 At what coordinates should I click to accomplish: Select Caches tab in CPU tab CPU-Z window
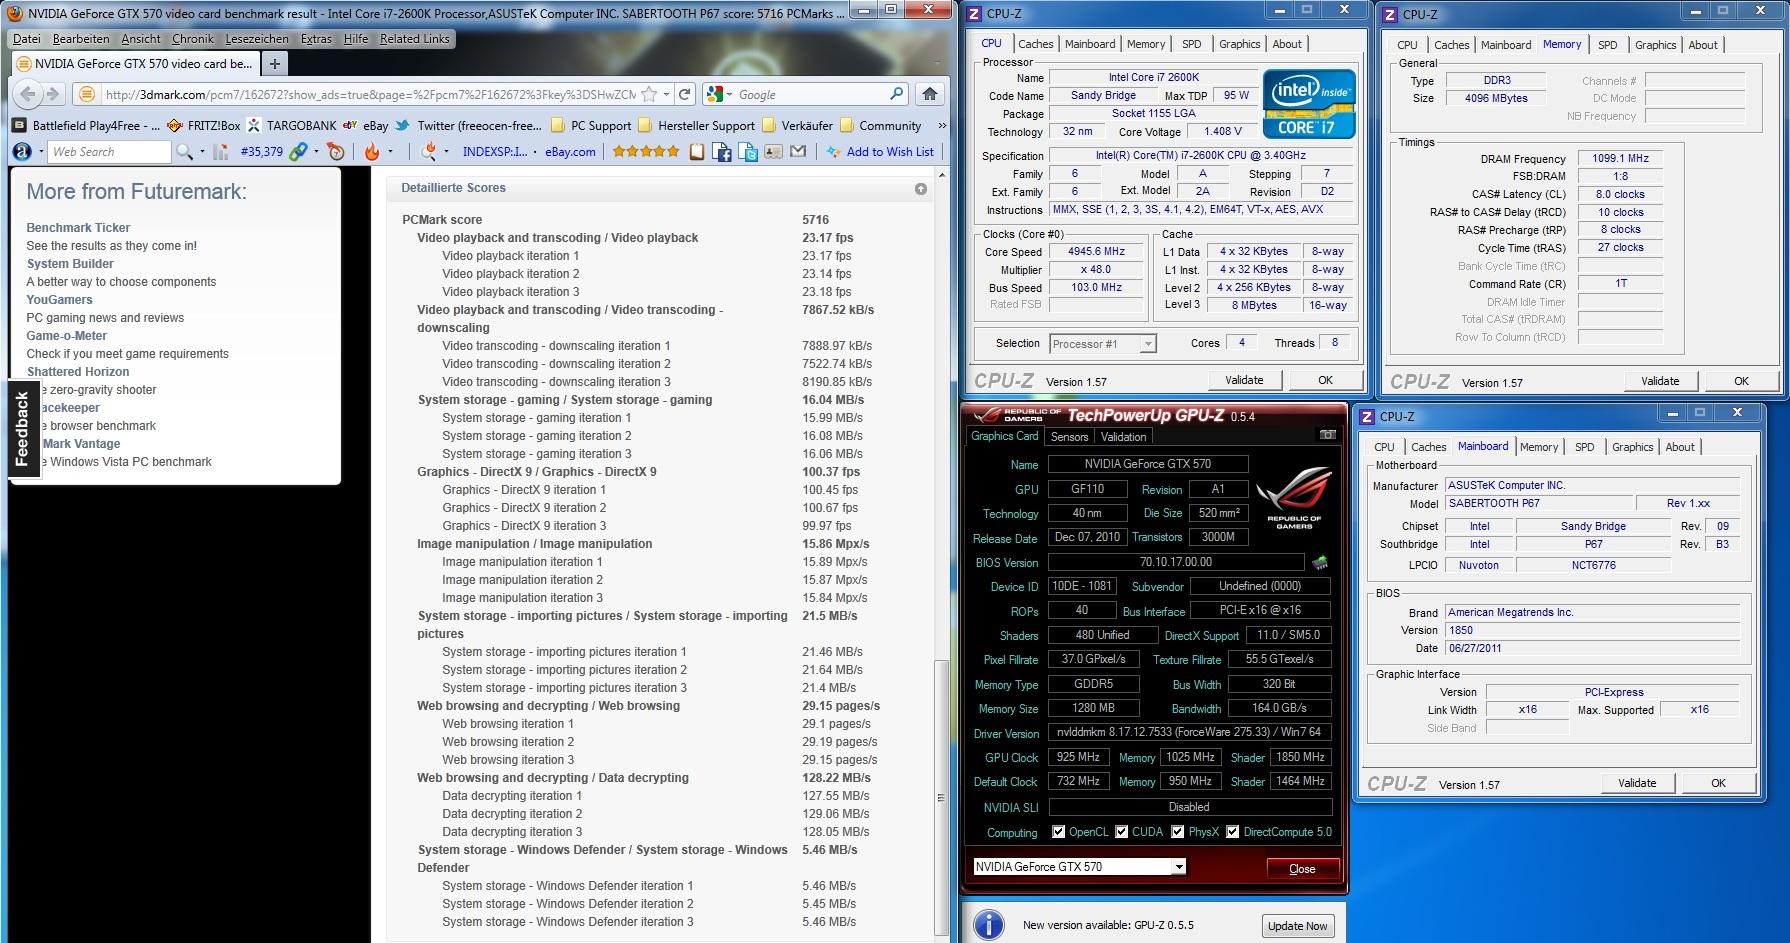click(1035, 44)
